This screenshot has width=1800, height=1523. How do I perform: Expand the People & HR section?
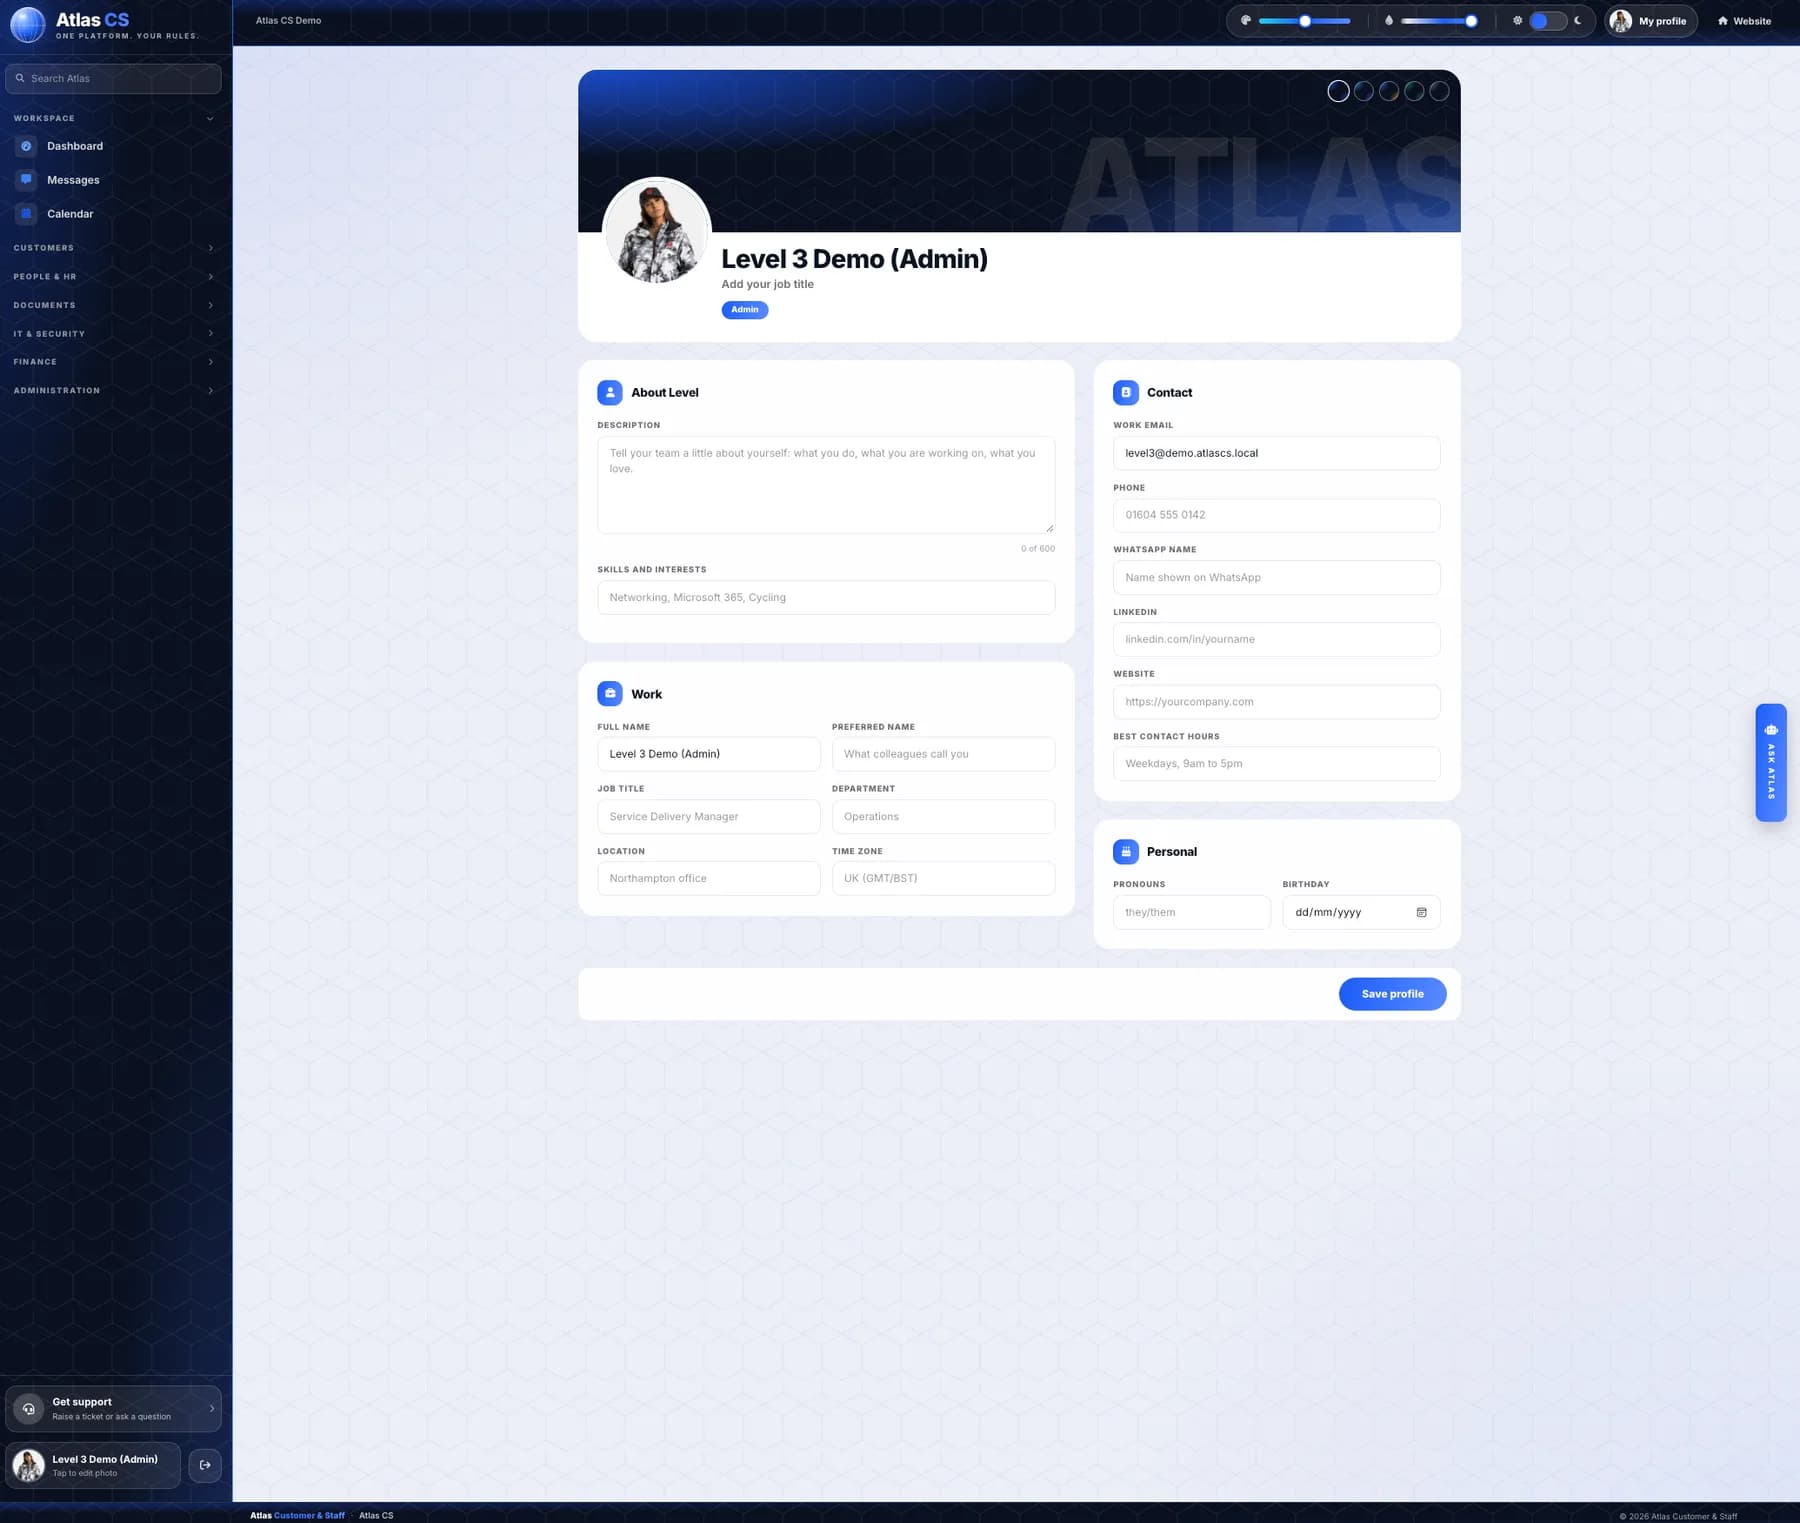pos(113,276)
